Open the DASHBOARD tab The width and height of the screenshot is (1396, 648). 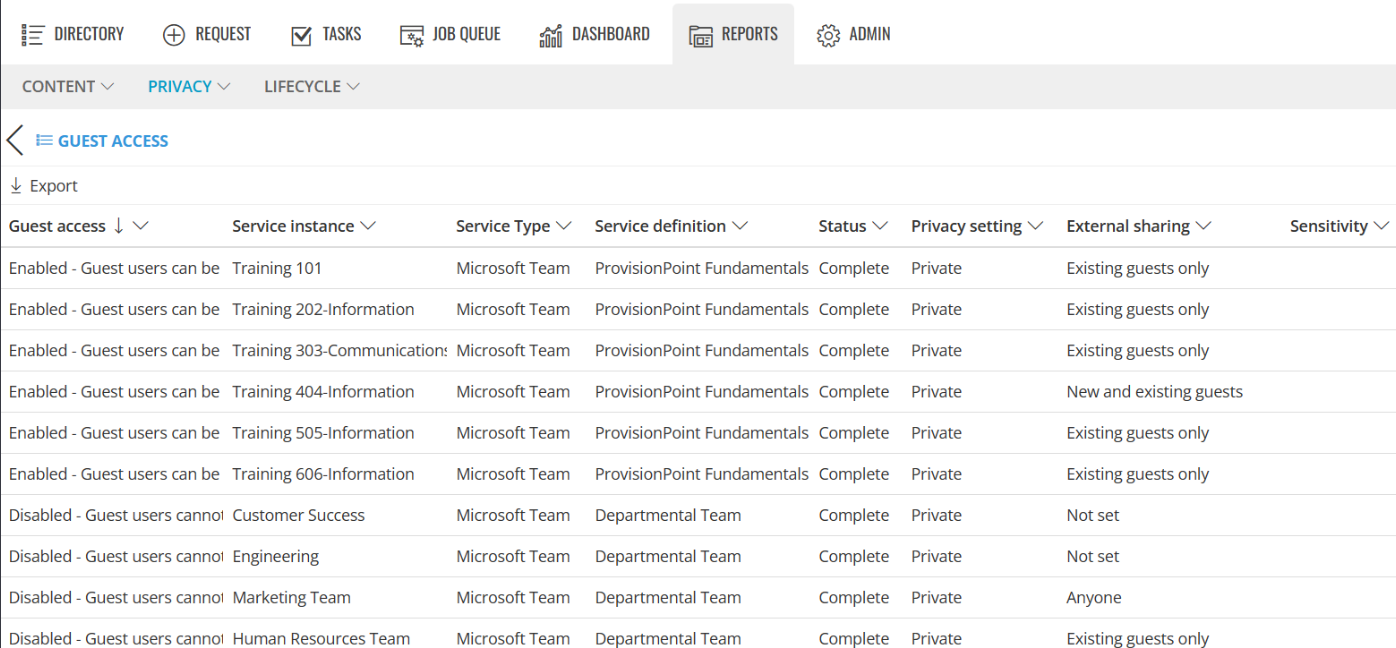595,35
